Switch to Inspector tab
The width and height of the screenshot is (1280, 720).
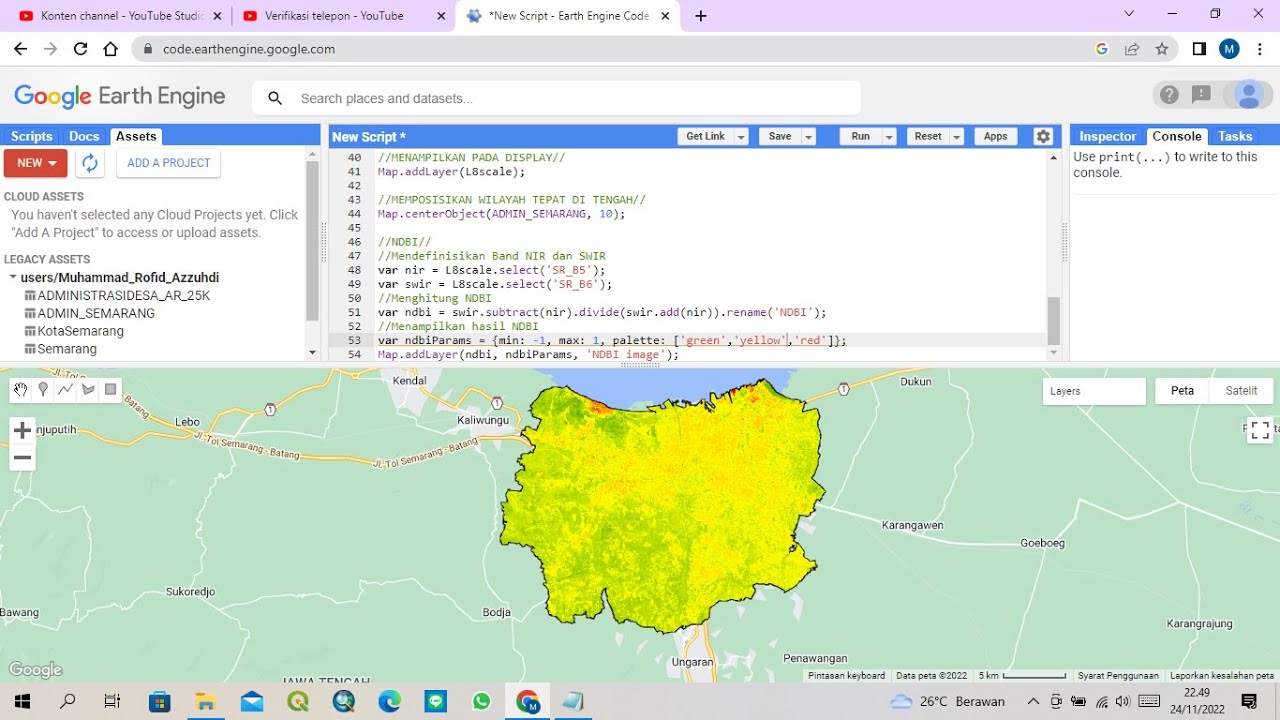coord(1107,136)
